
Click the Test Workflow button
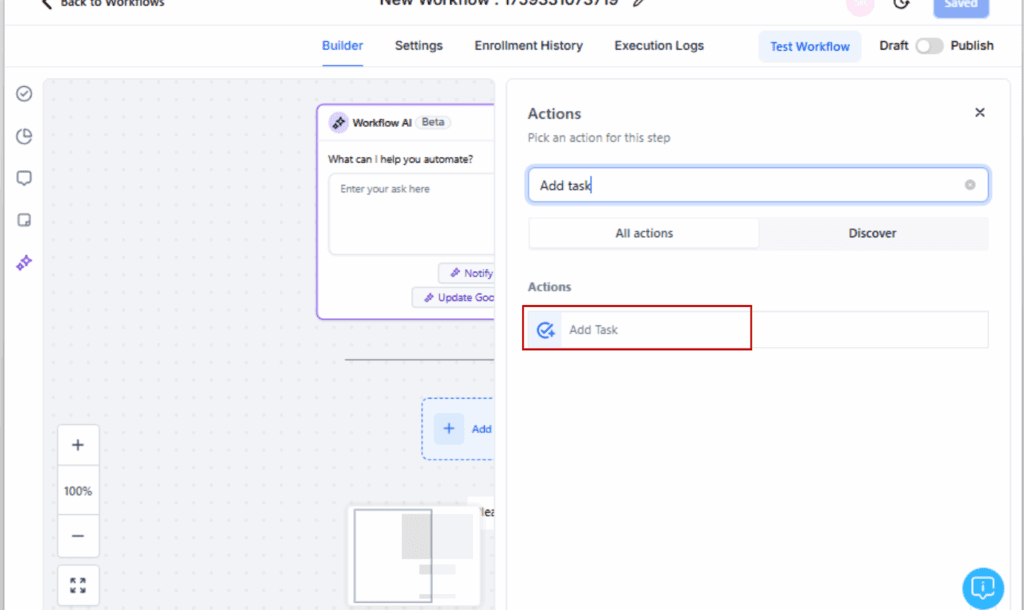coord(809,46)
